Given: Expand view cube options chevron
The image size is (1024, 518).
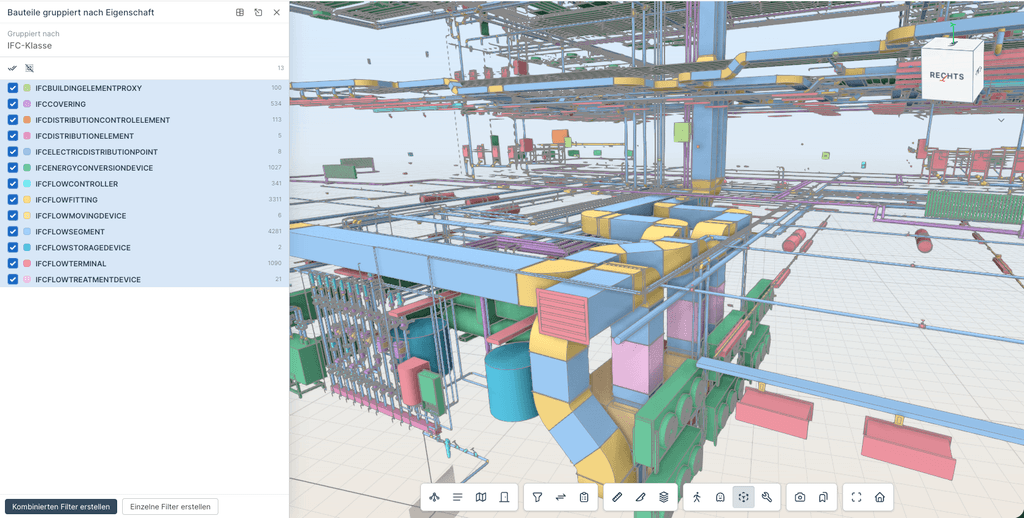Looking at the screenshot, I should (x=1000, y=120).
